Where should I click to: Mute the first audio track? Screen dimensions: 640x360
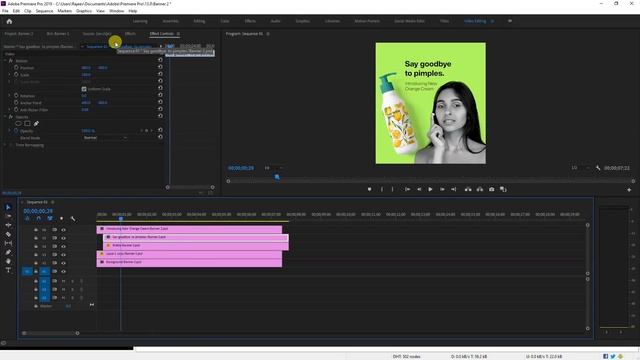click(x=64, y=281)
